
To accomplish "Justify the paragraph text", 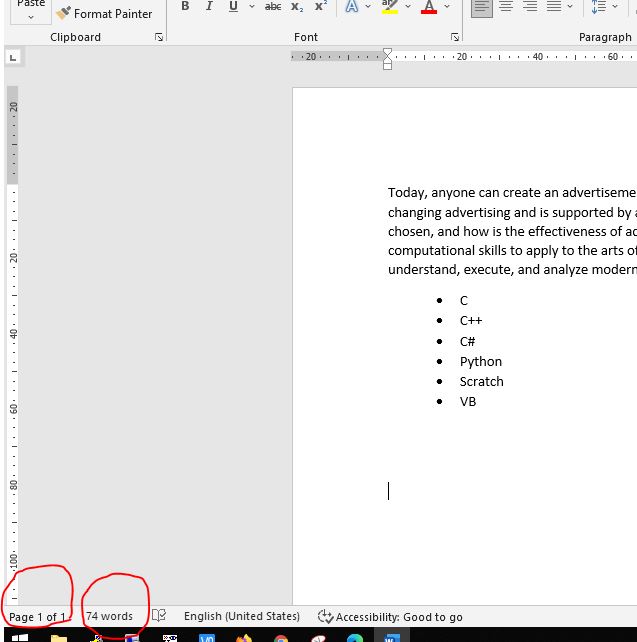I will 554,7.
